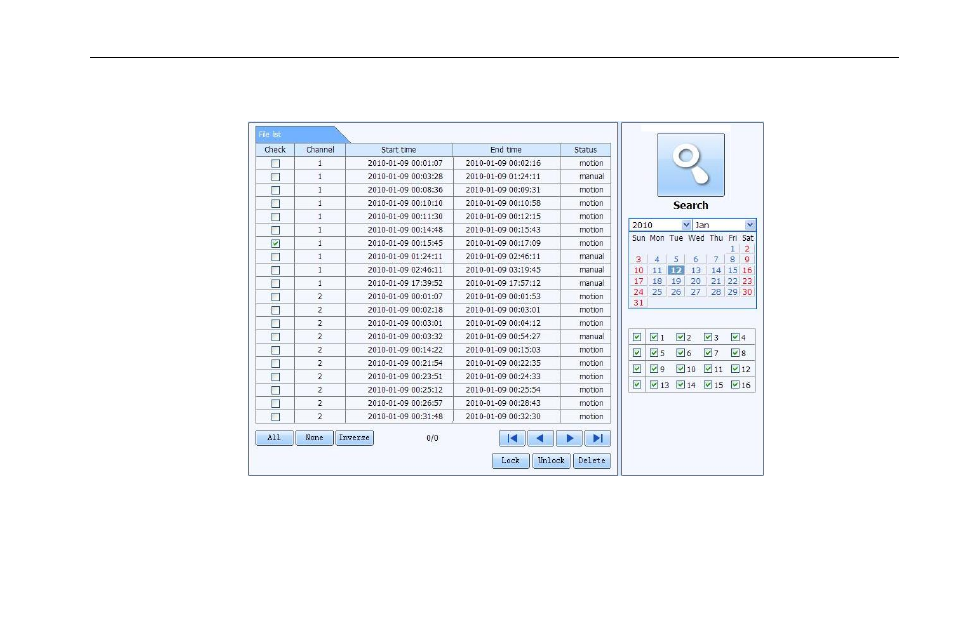Click end time 2010-01-09 01:24:11
The width and height of the screenshot is (955, 636).
[x=503, y=177]
